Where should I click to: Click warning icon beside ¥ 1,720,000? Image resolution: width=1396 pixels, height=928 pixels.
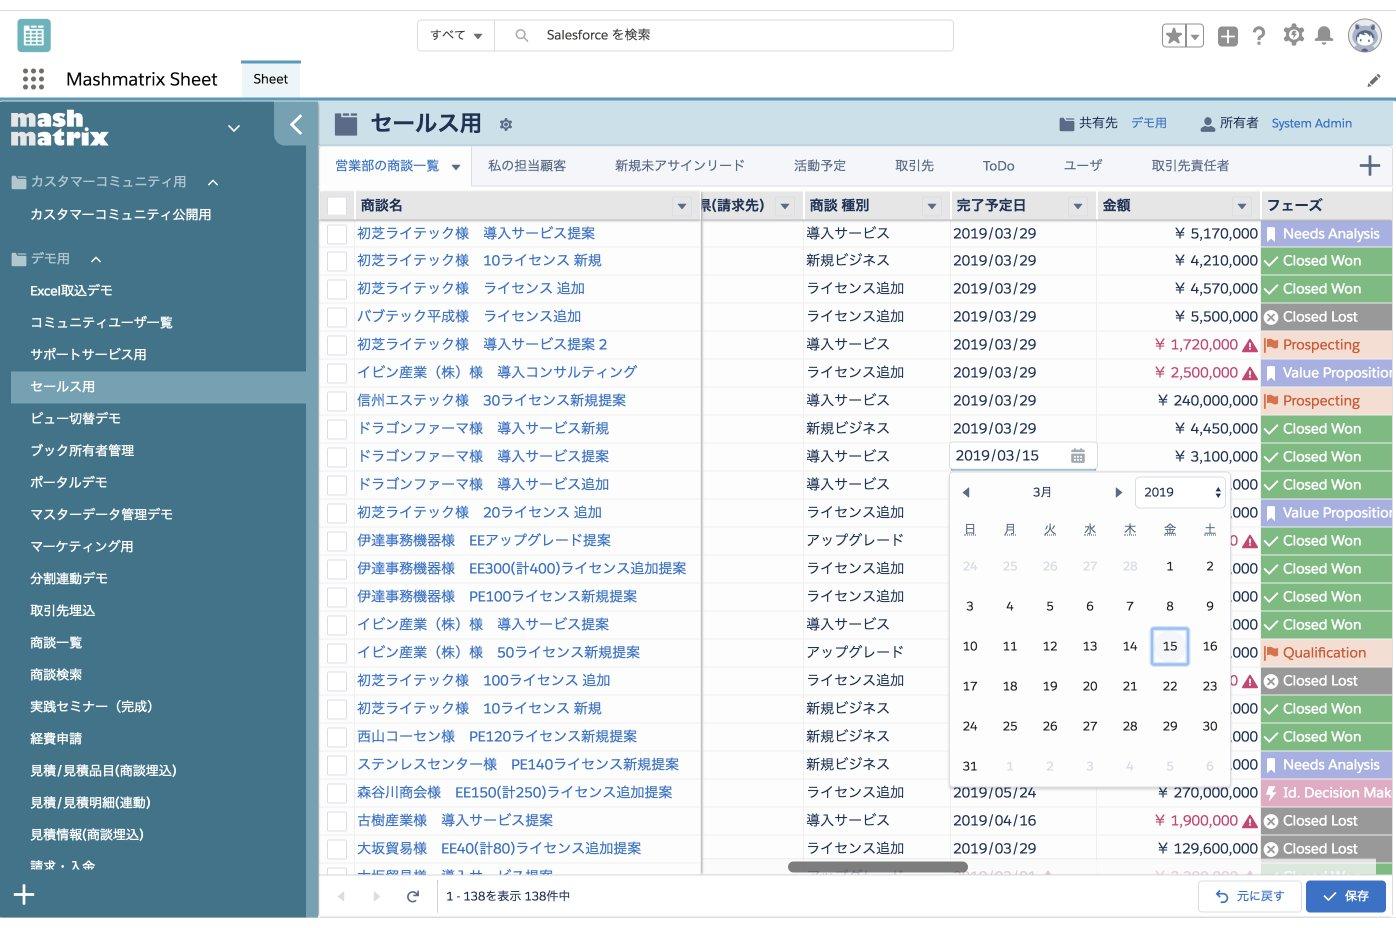(x=1249, y=345)
